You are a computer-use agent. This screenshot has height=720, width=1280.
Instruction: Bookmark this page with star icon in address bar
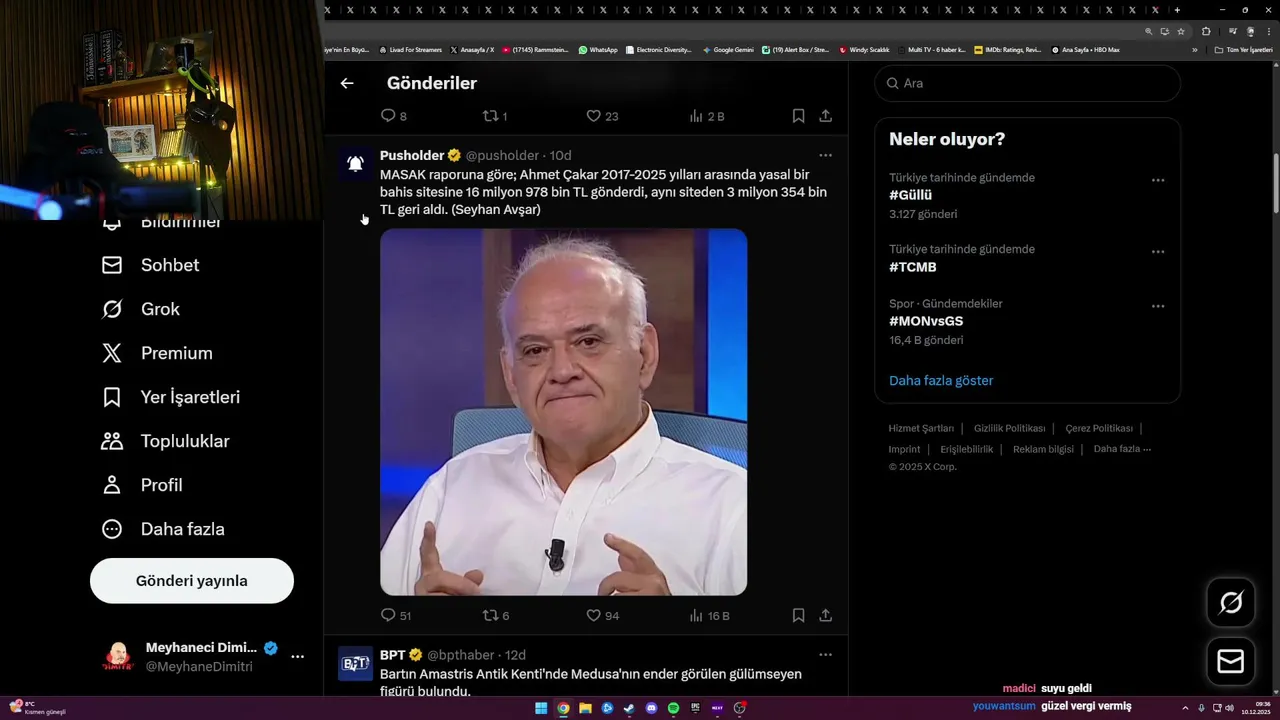pos(1181,31)
